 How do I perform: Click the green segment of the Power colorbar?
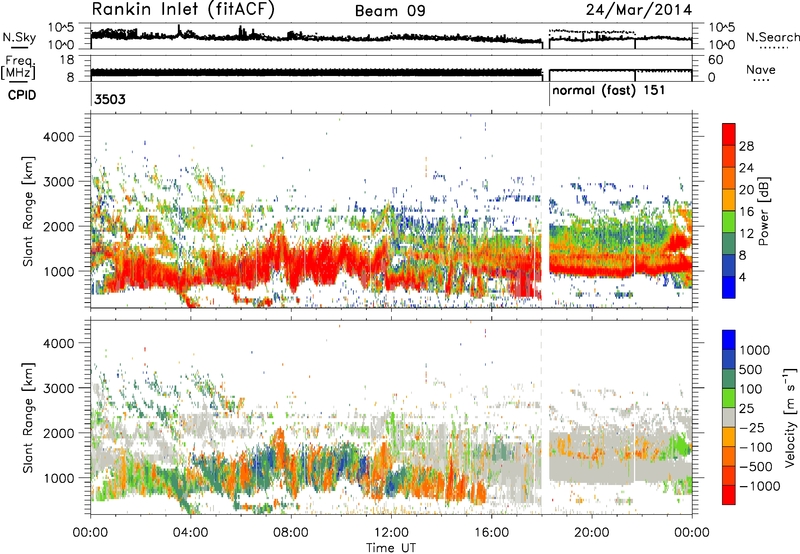(729, 222)
